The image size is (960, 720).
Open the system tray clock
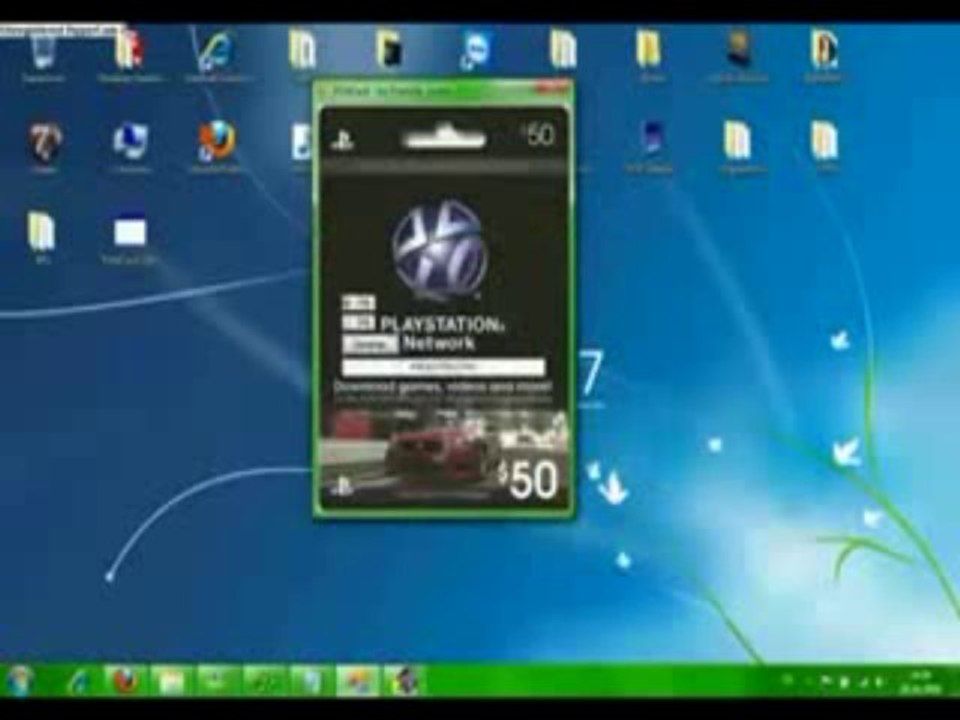(x=920, y=681)
